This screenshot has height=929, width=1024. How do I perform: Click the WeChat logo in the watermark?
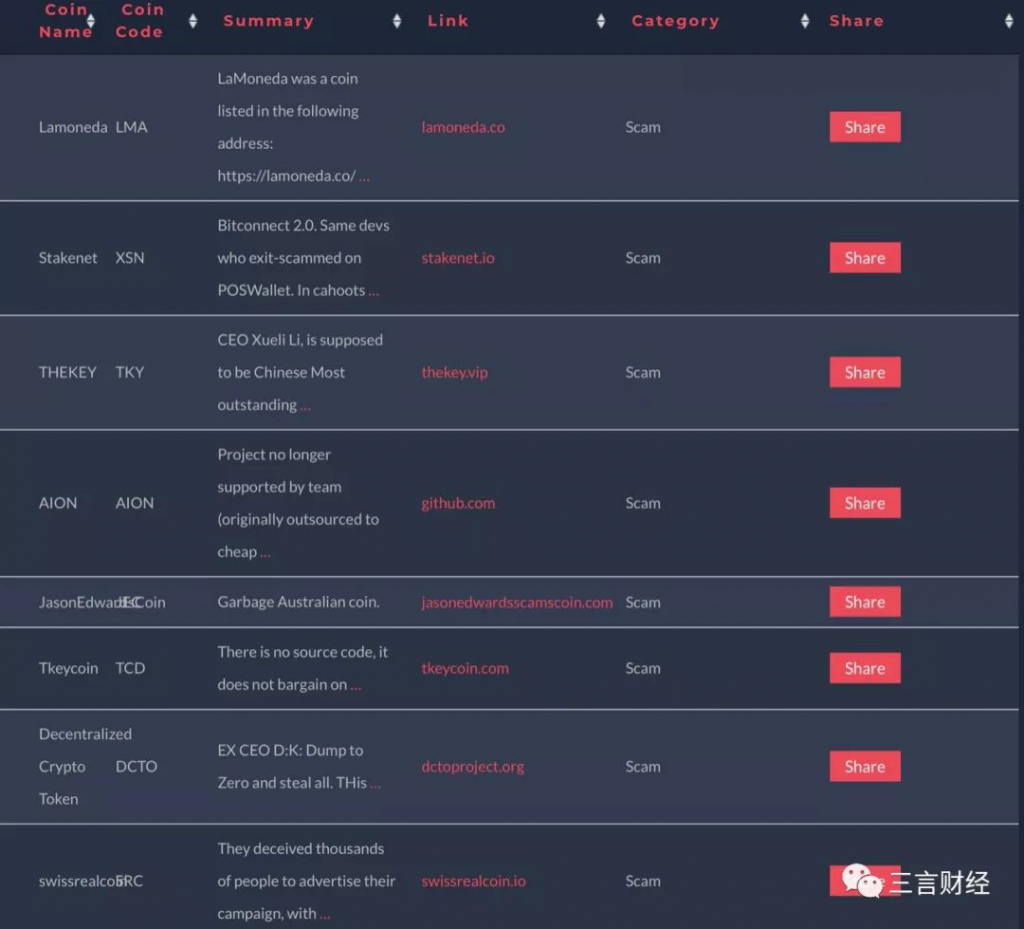[862, 881]
